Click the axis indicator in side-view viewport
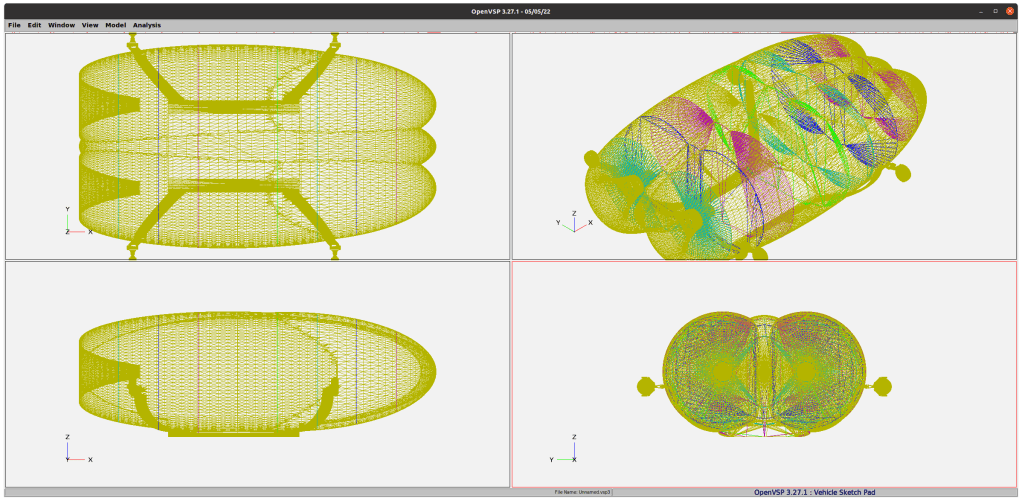 [76, 451]
